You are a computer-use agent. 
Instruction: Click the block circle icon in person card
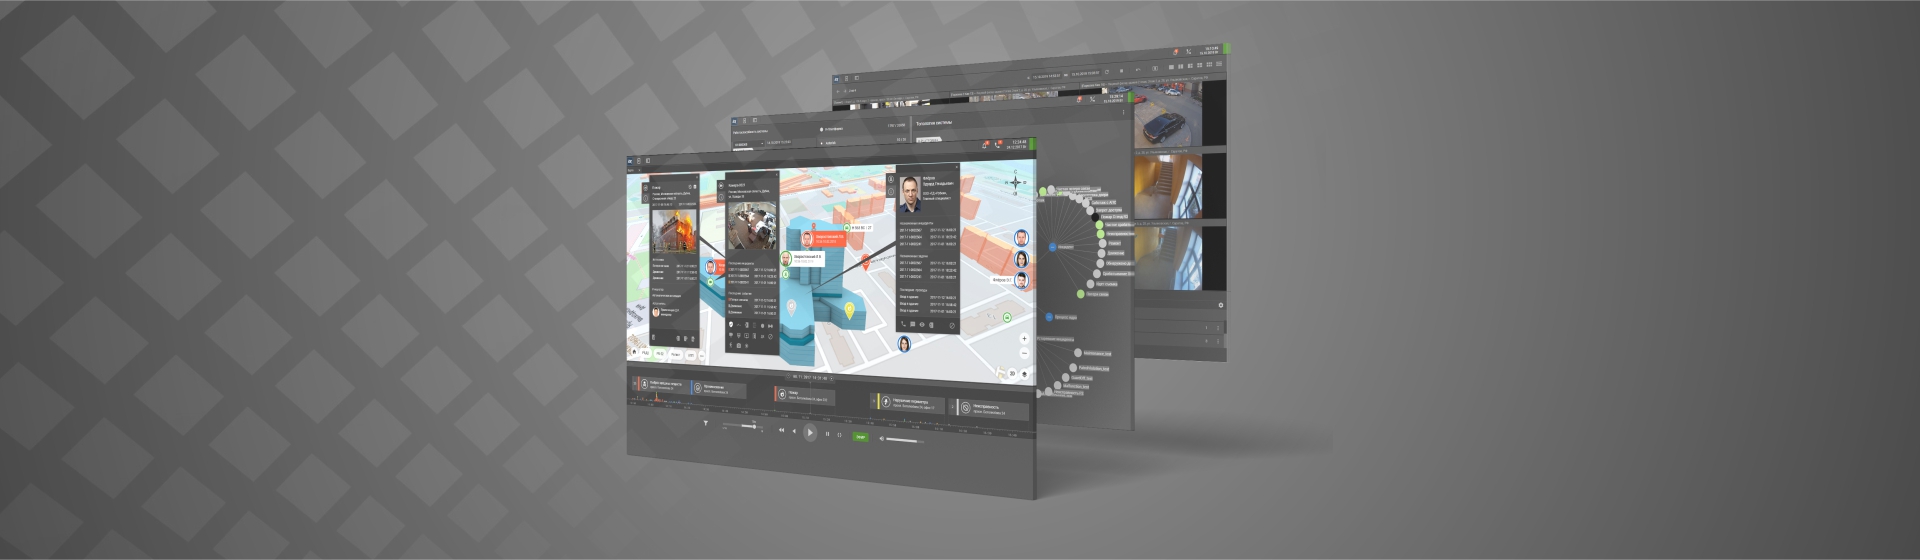point(952,325)
